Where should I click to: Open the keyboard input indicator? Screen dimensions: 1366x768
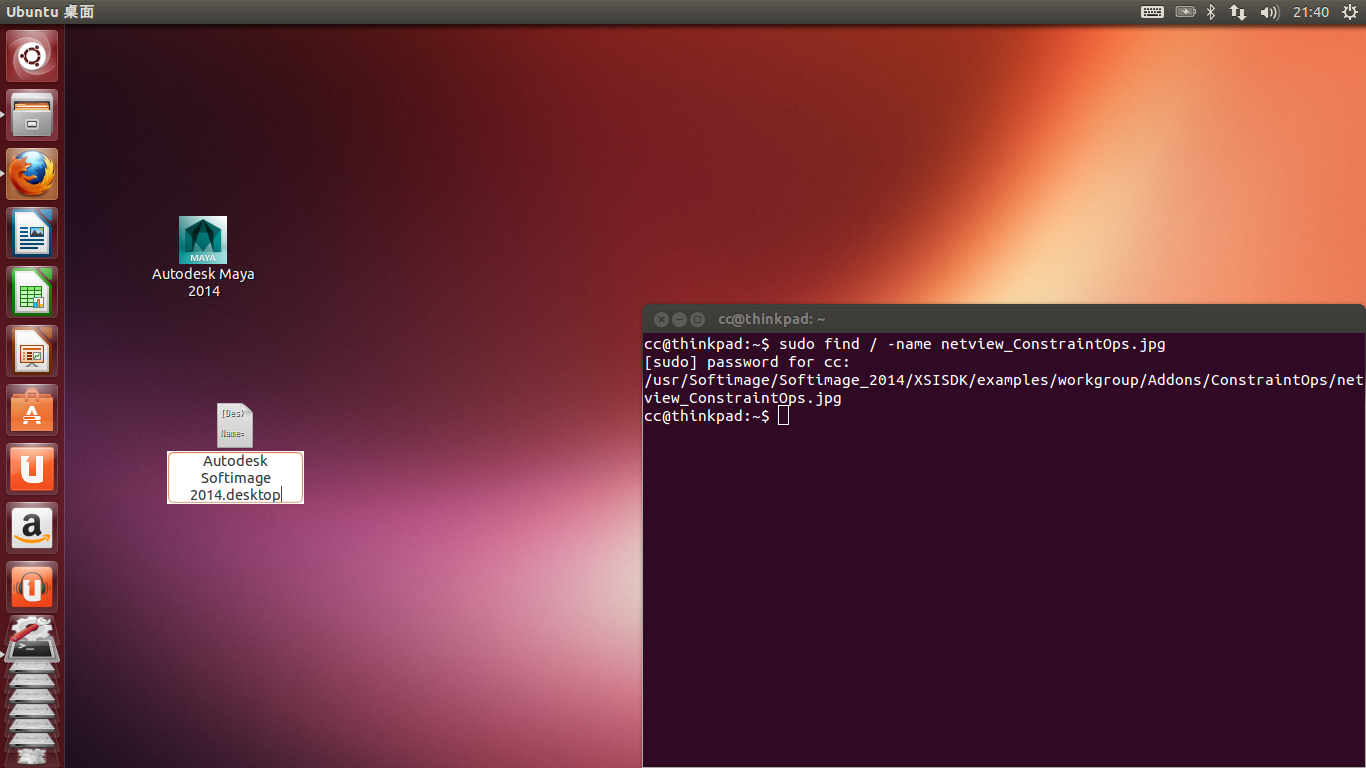pyautogui.click(x=1152, y=12)
